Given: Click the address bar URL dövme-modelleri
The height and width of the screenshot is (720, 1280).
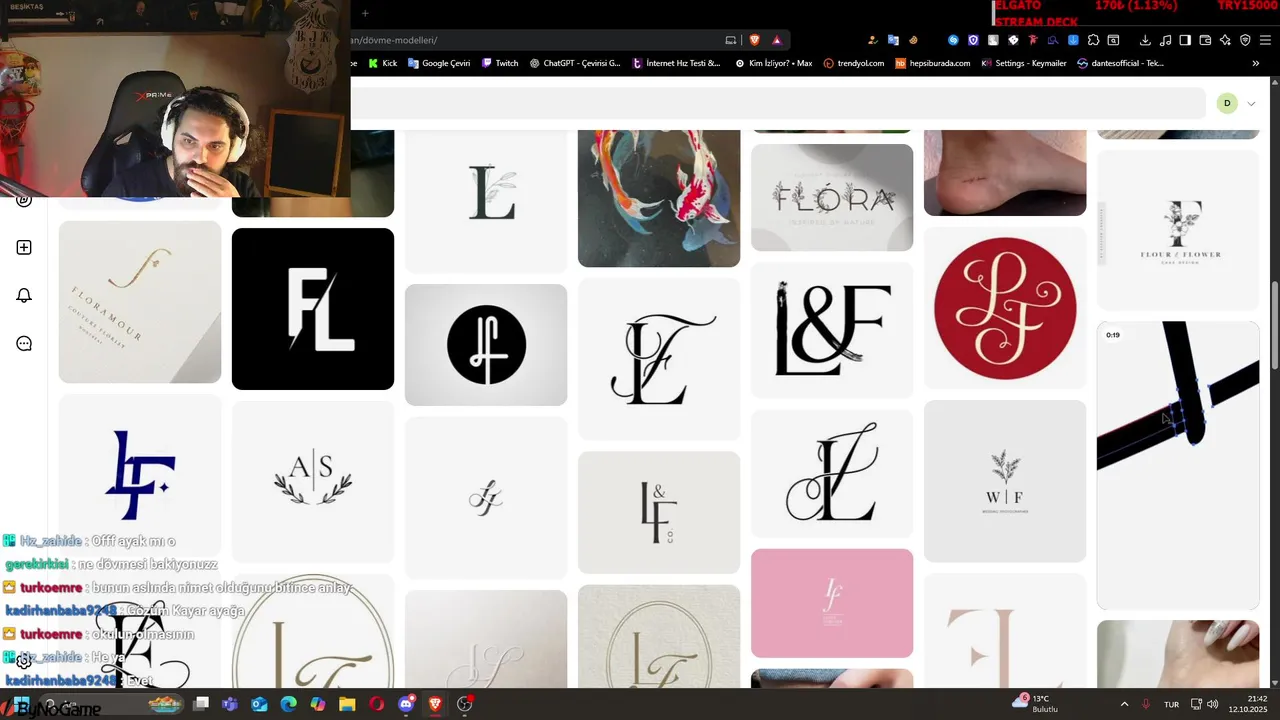Looking at the screenshot, I should coord(395,40).
